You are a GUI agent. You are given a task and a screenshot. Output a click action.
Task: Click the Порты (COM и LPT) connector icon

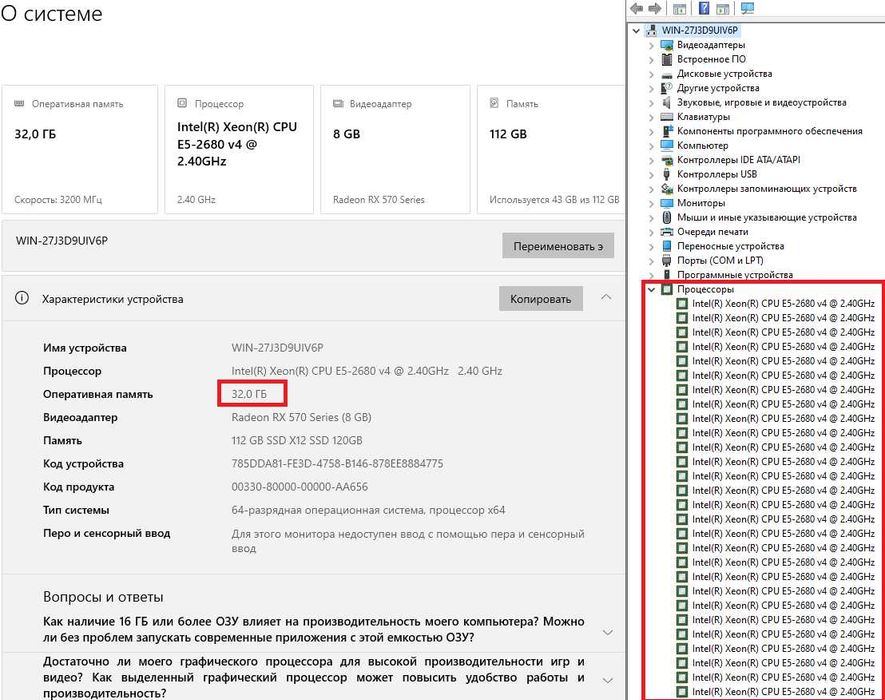tap(667, 261)
